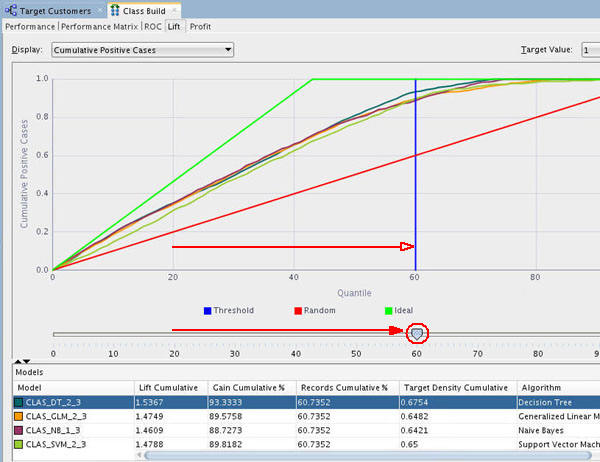This screenshot has width=600, height=462.
Task: Click the 93.3333 gain cumulative cell
Action: [x=252, y=402]
